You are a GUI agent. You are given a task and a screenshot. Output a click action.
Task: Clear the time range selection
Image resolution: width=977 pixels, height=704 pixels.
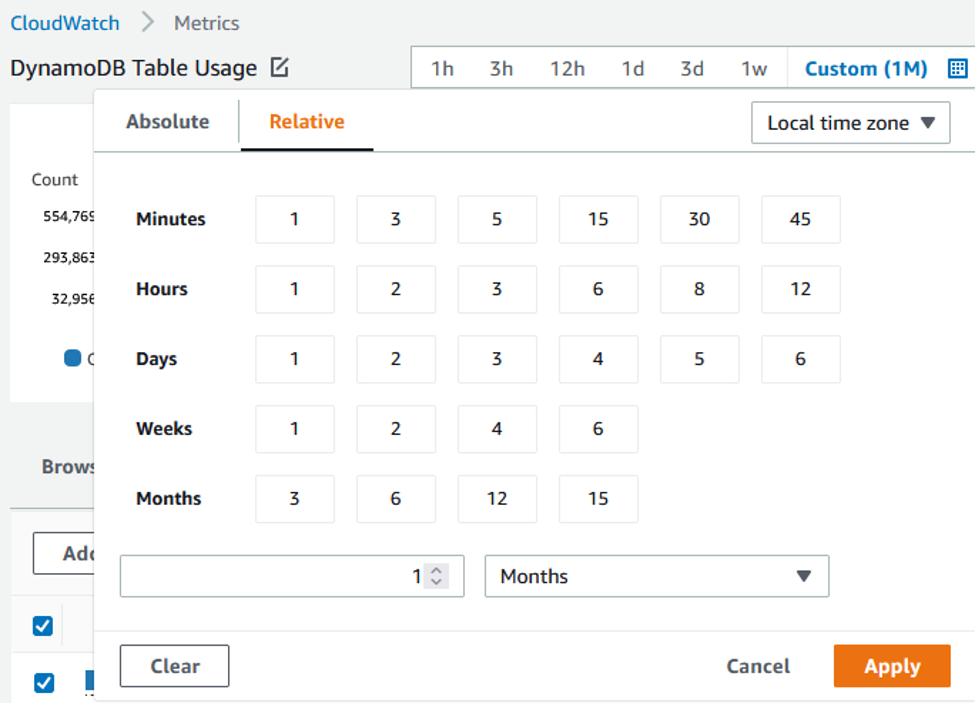click(x=174, y=666)
